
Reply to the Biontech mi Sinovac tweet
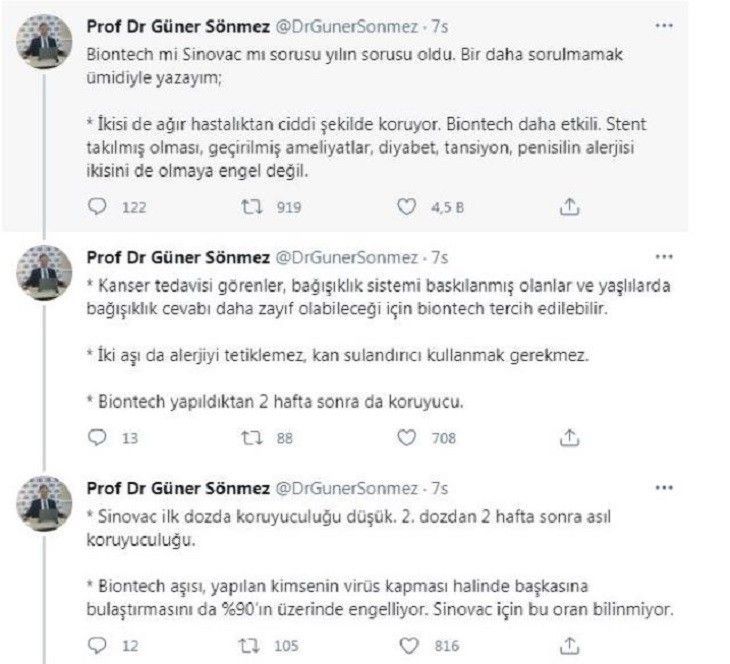click(x=97, y=208)
